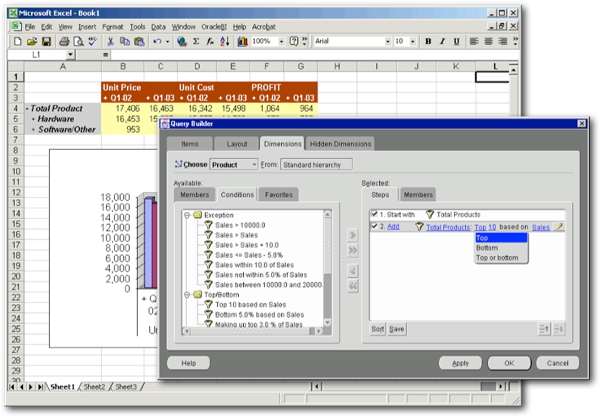This screenshot has height=417, width=600.
Task: Click the pencil edit icon beside Sales
Action: (559, 228)
